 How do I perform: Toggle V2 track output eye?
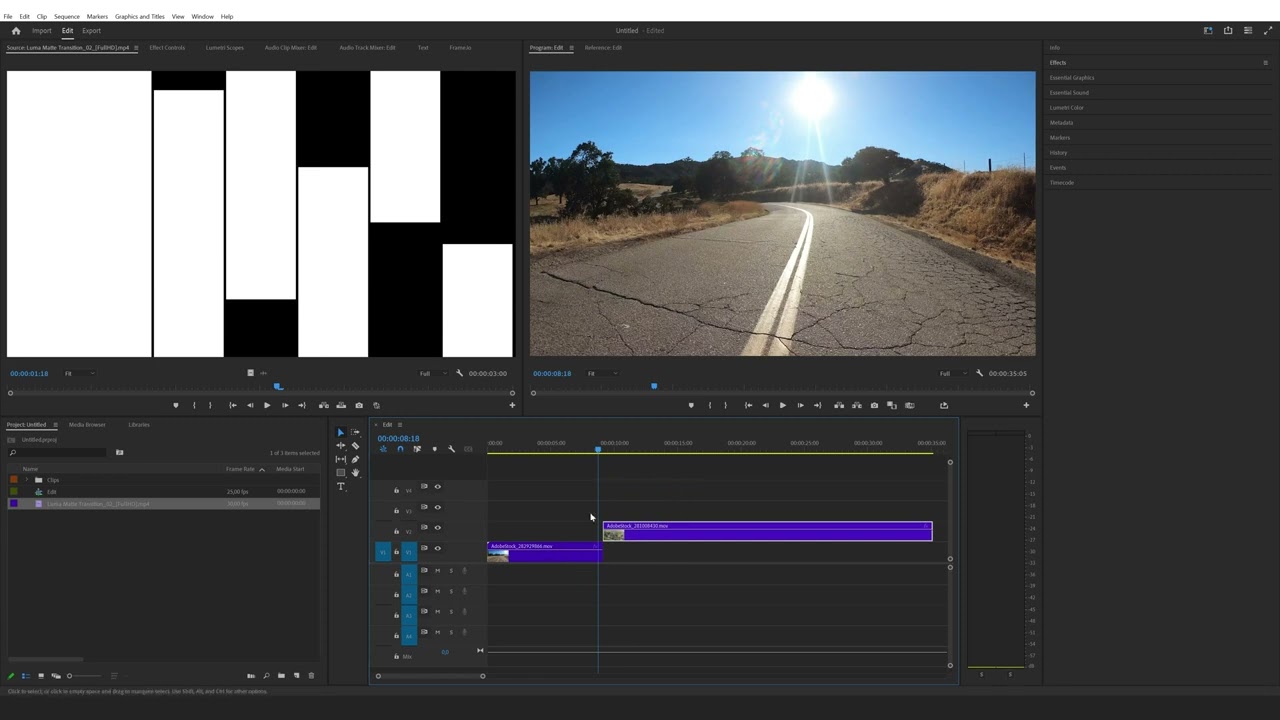(x=437, y=528)
